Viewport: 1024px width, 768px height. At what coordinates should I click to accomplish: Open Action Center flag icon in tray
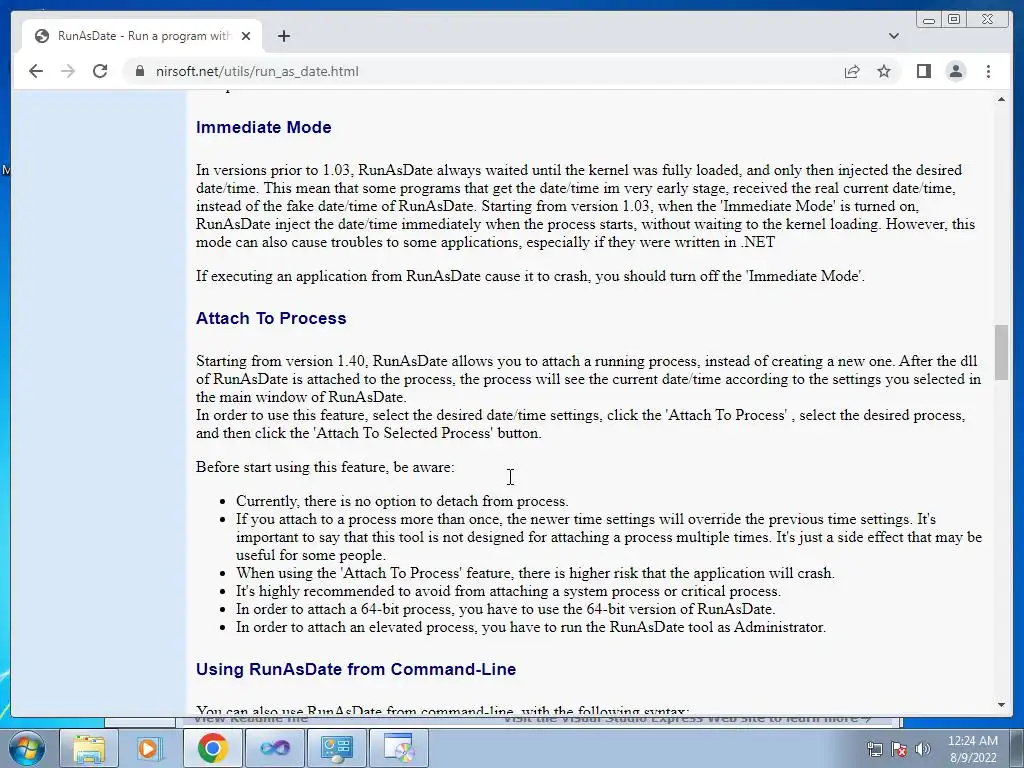899,749
